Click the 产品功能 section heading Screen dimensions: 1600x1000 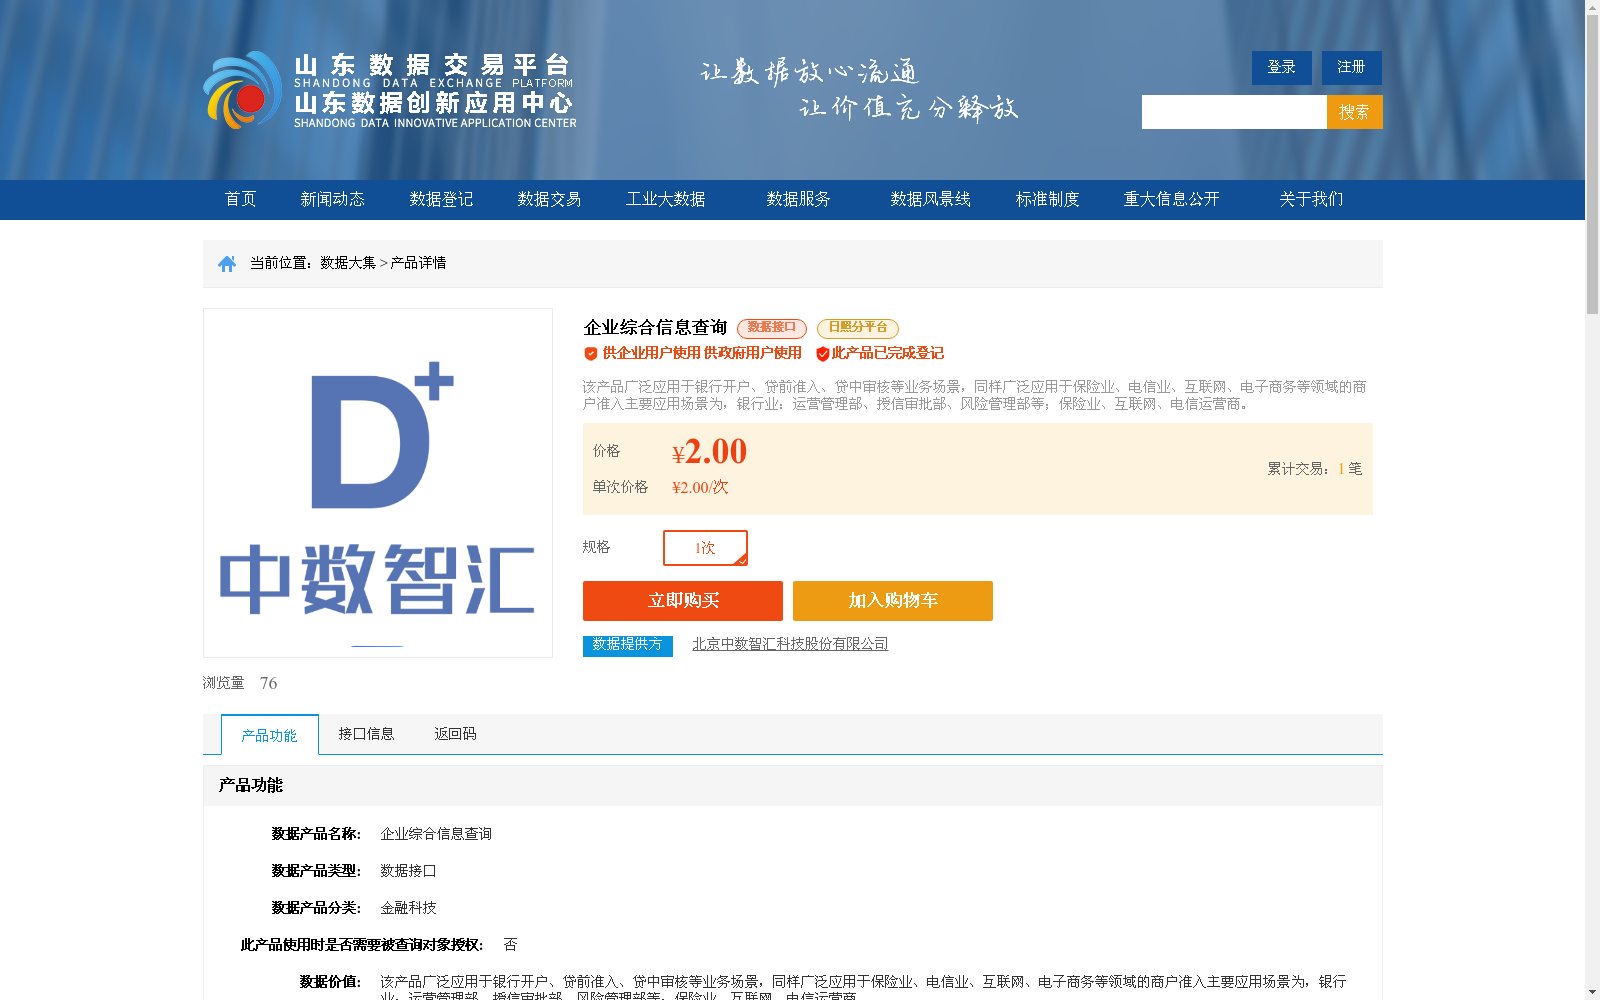[250, 786]
